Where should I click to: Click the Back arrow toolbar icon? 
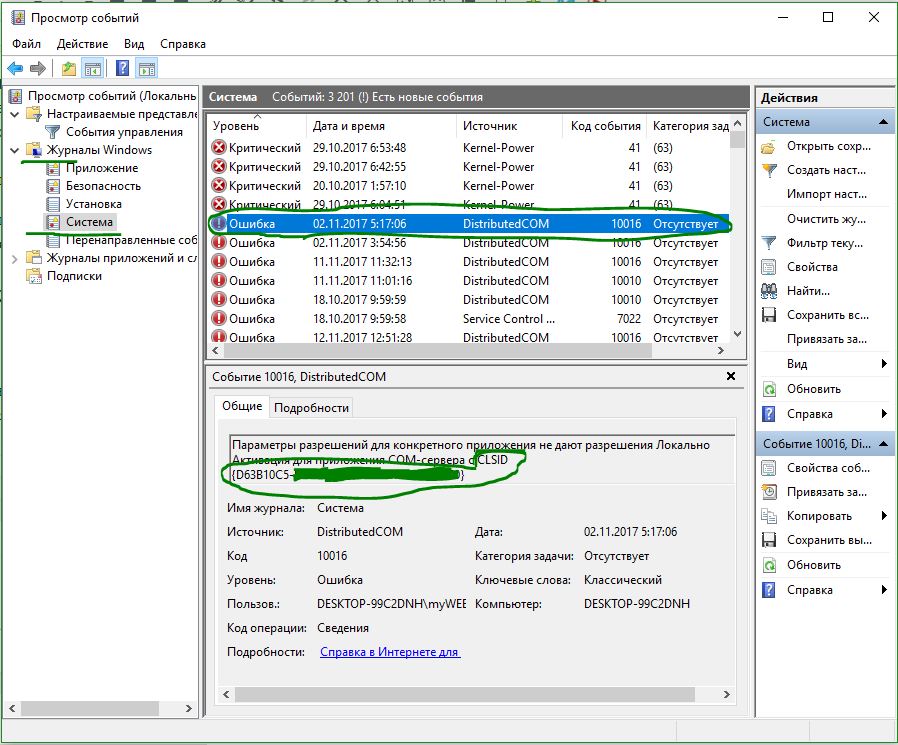tap(15, 69)
